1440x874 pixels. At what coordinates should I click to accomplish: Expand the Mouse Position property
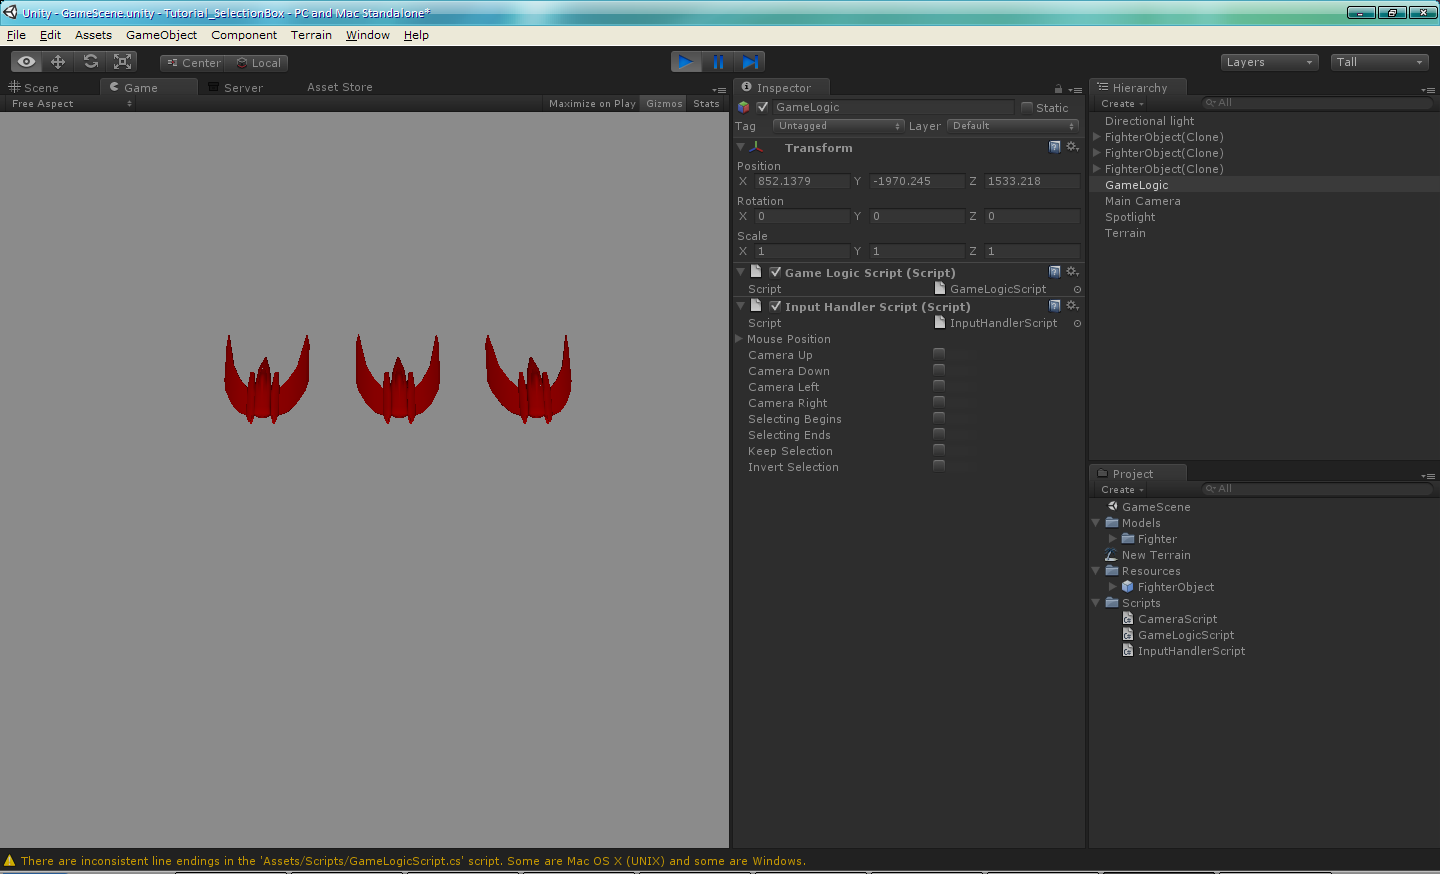[x=740, y=339]
